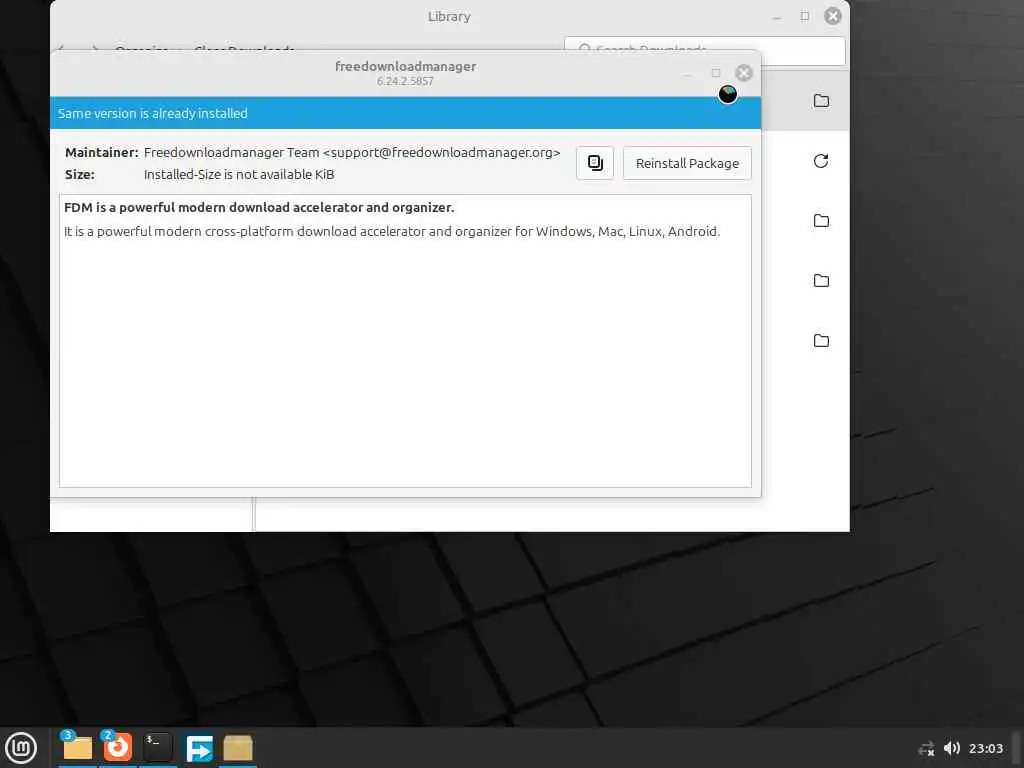Select the package installer taskbar icon

(238, 748)
